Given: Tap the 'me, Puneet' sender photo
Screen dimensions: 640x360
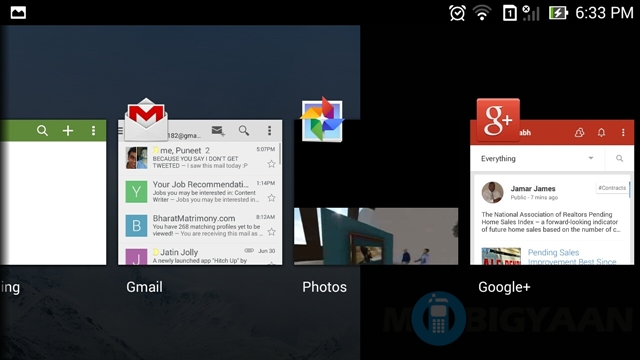Looking at the screenshot, I should click(x=136, y=158).
